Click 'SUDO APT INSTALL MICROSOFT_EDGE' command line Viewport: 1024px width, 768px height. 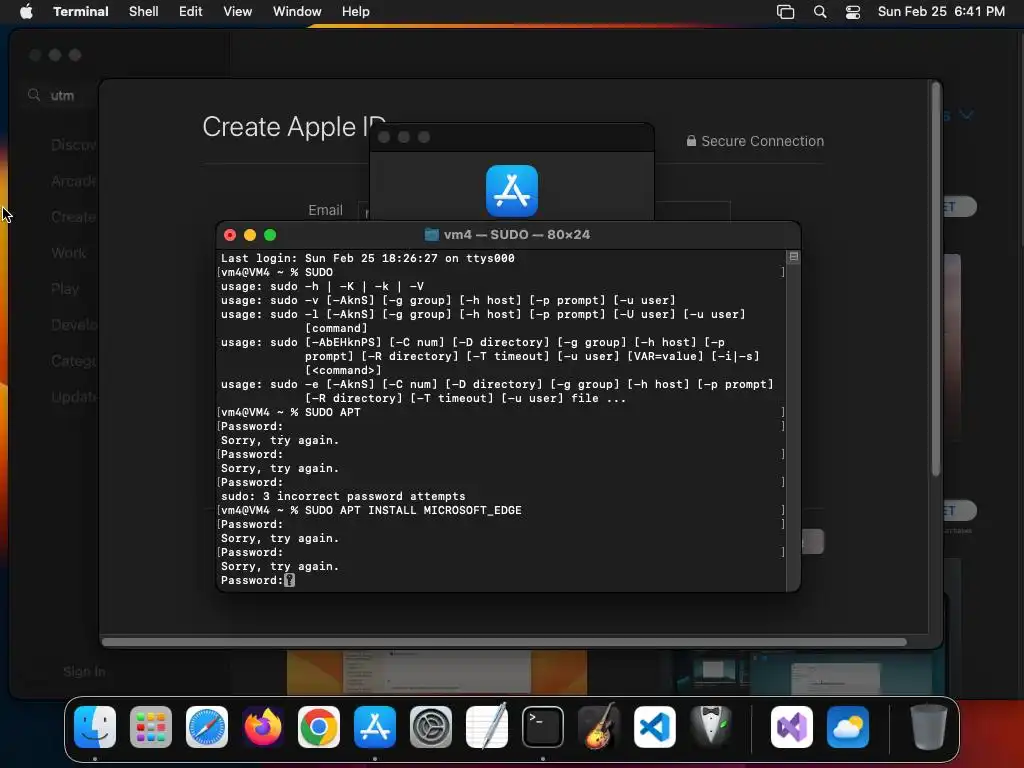coord(413,510)
